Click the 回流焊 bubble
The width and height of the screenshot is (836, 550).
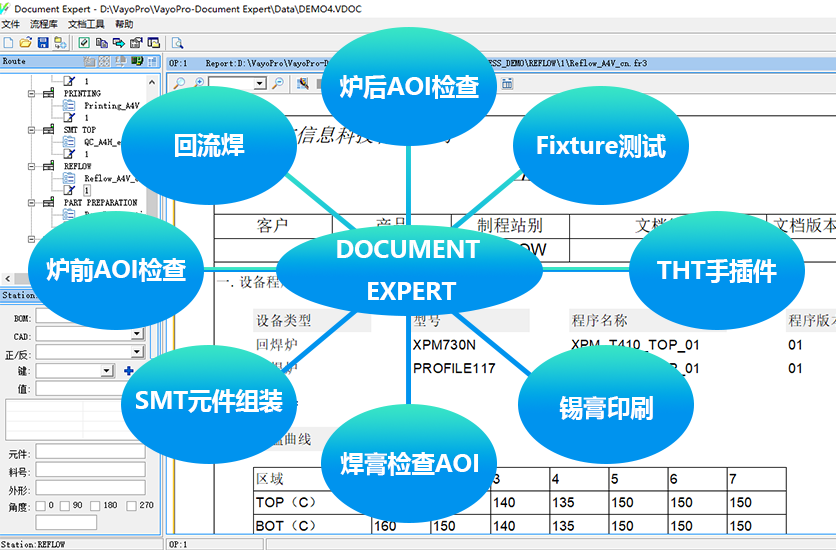point(209,145)
